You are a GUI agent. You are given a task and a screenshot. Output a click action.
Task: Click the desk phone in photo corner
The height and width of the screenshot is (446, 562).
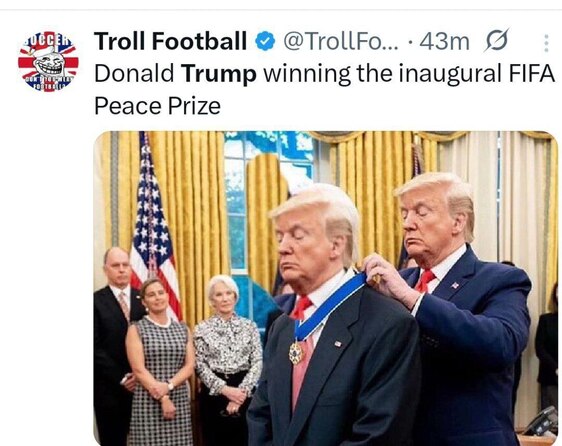tap(541, 422)
